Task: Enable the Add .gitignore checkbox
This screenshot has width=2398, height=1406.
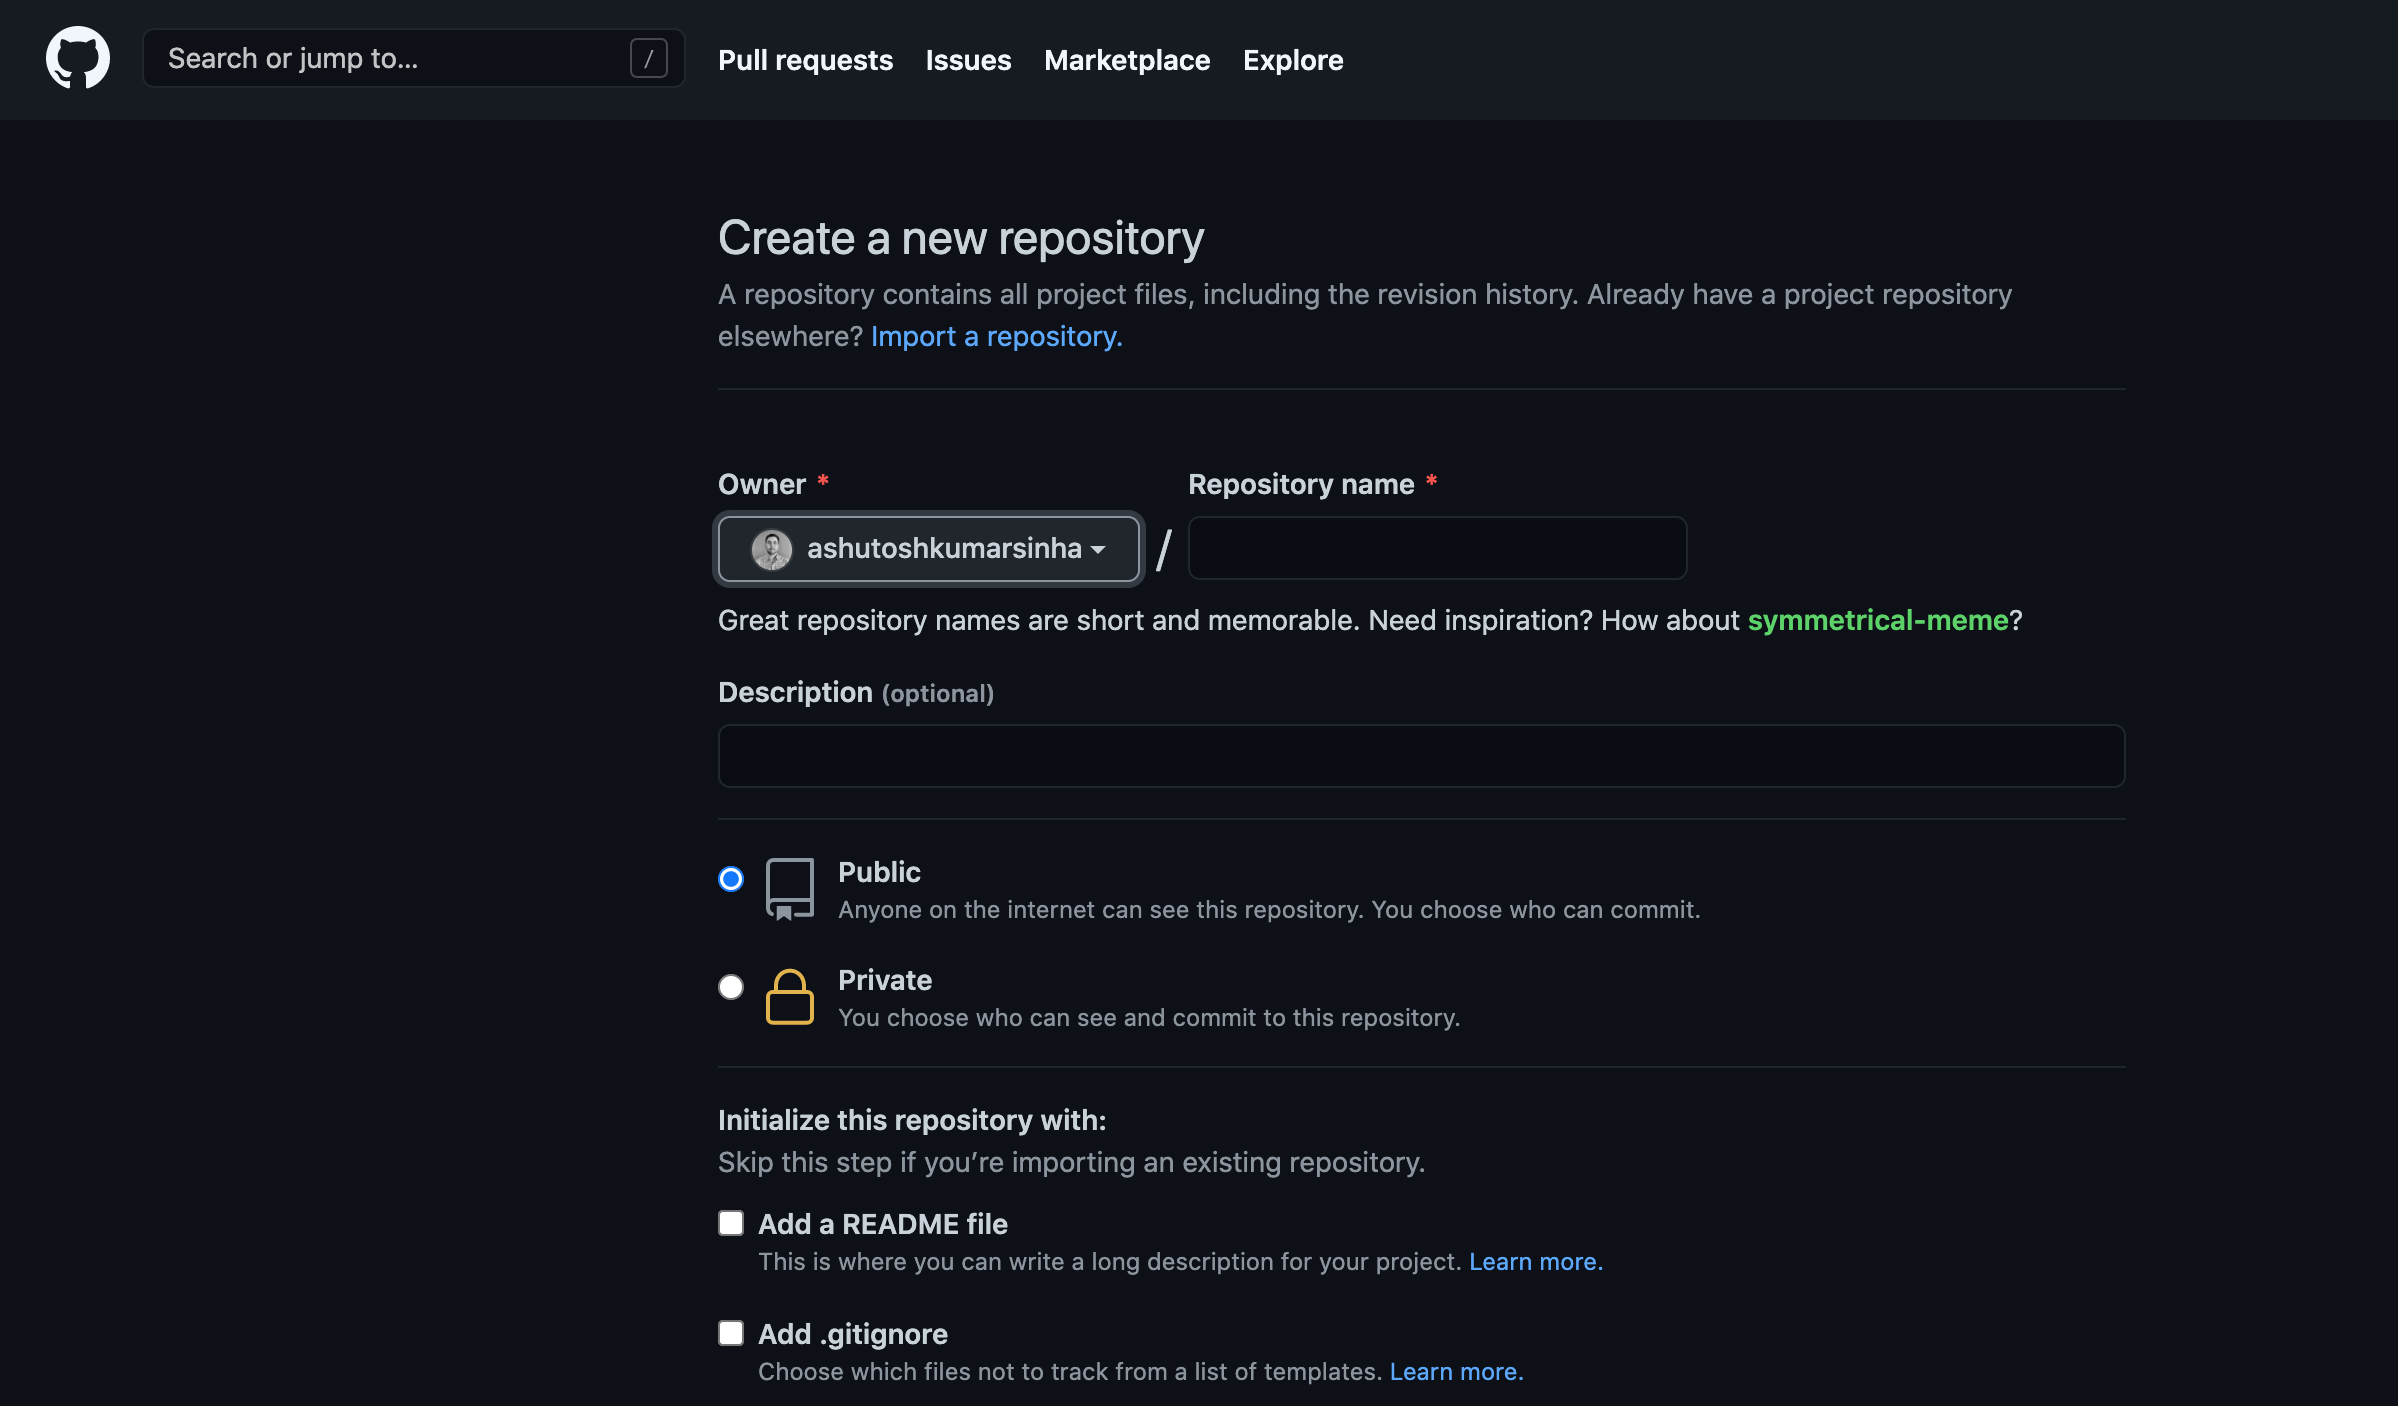Action: point(731,1333)
